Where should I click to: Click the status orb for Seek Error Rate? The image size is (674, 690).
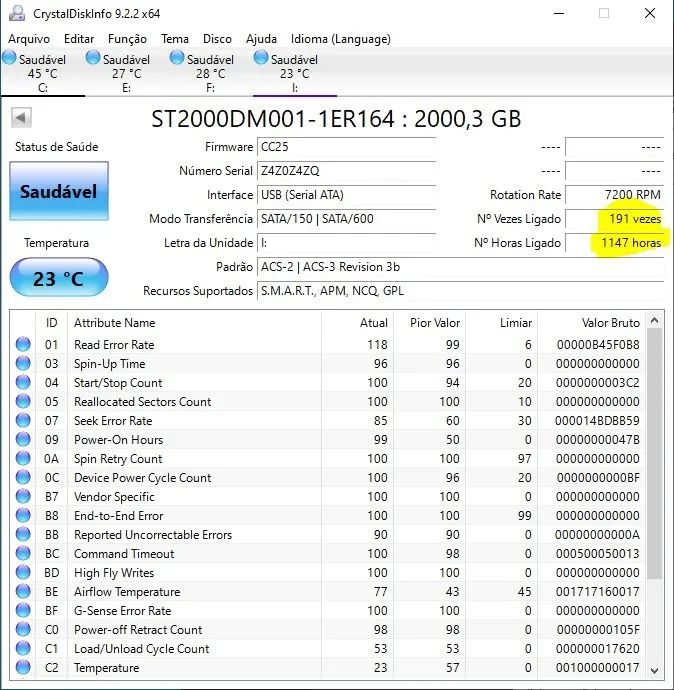point(23,420)
